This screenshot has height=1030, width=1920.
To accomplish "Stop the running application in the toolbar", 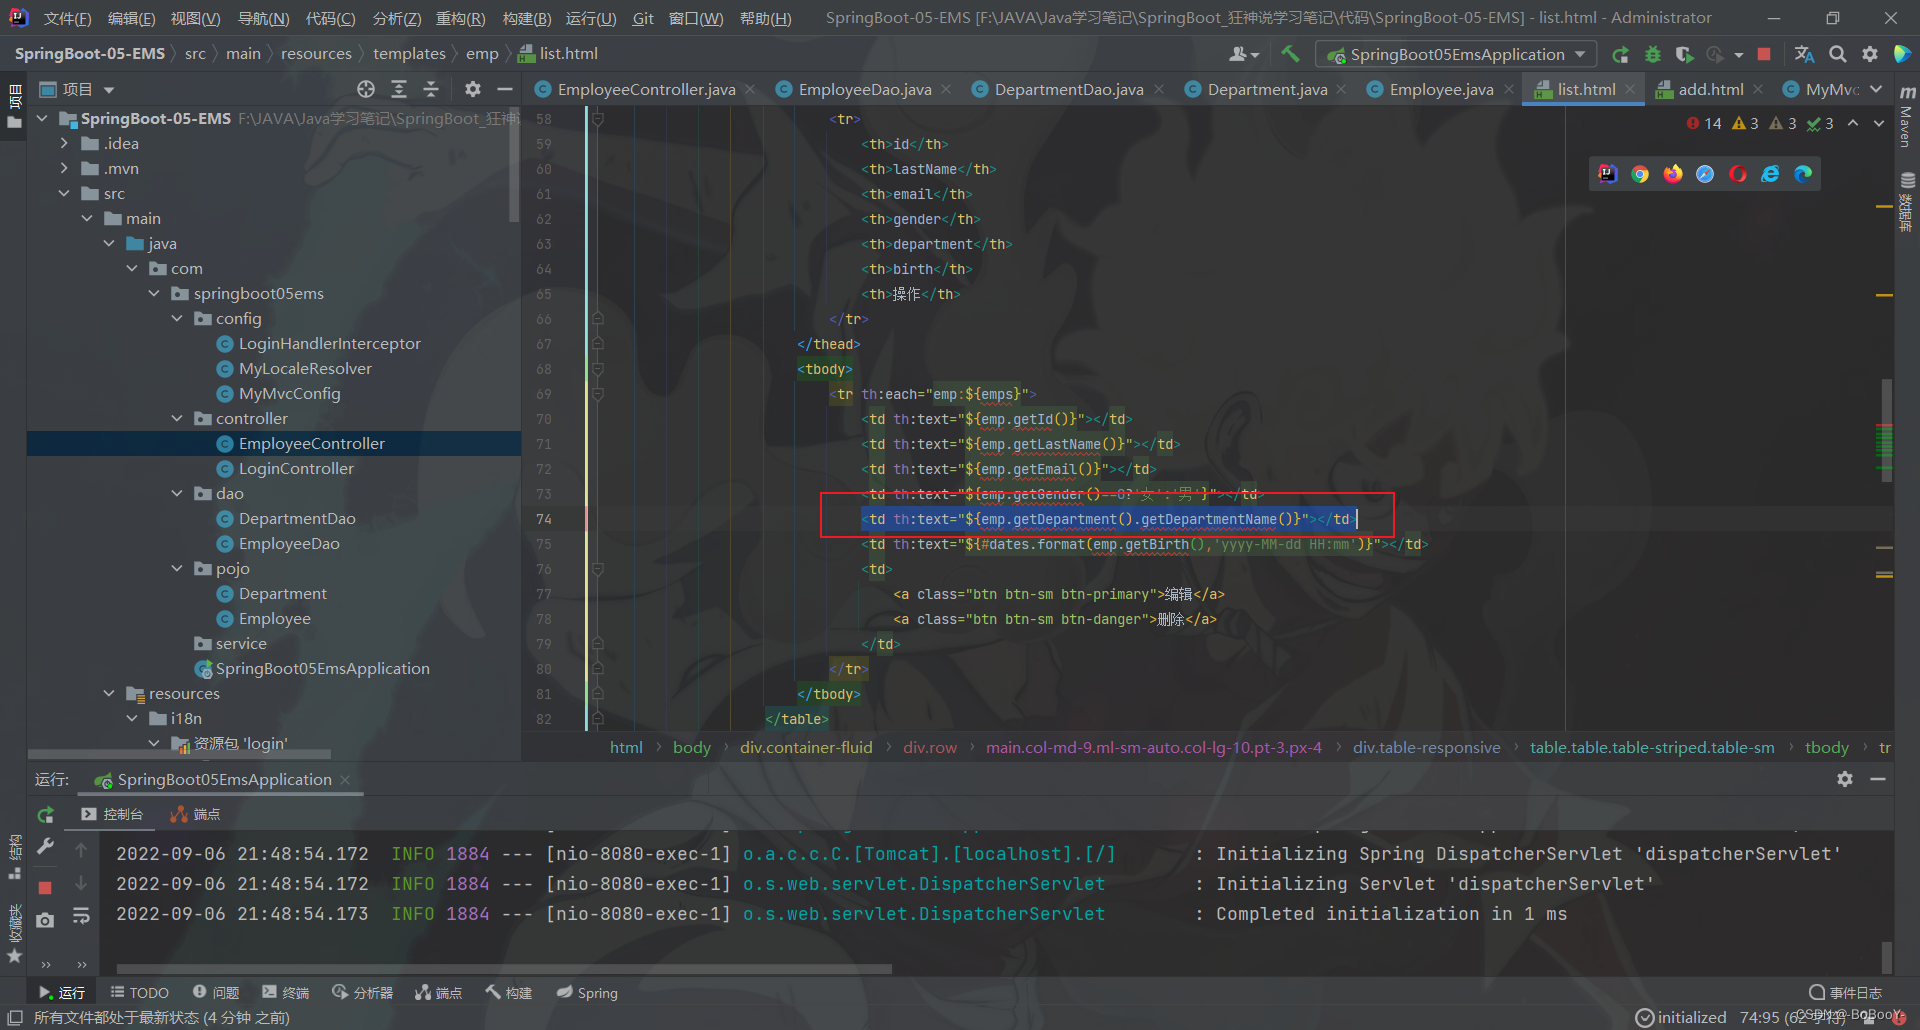I will pos(1764,54).
